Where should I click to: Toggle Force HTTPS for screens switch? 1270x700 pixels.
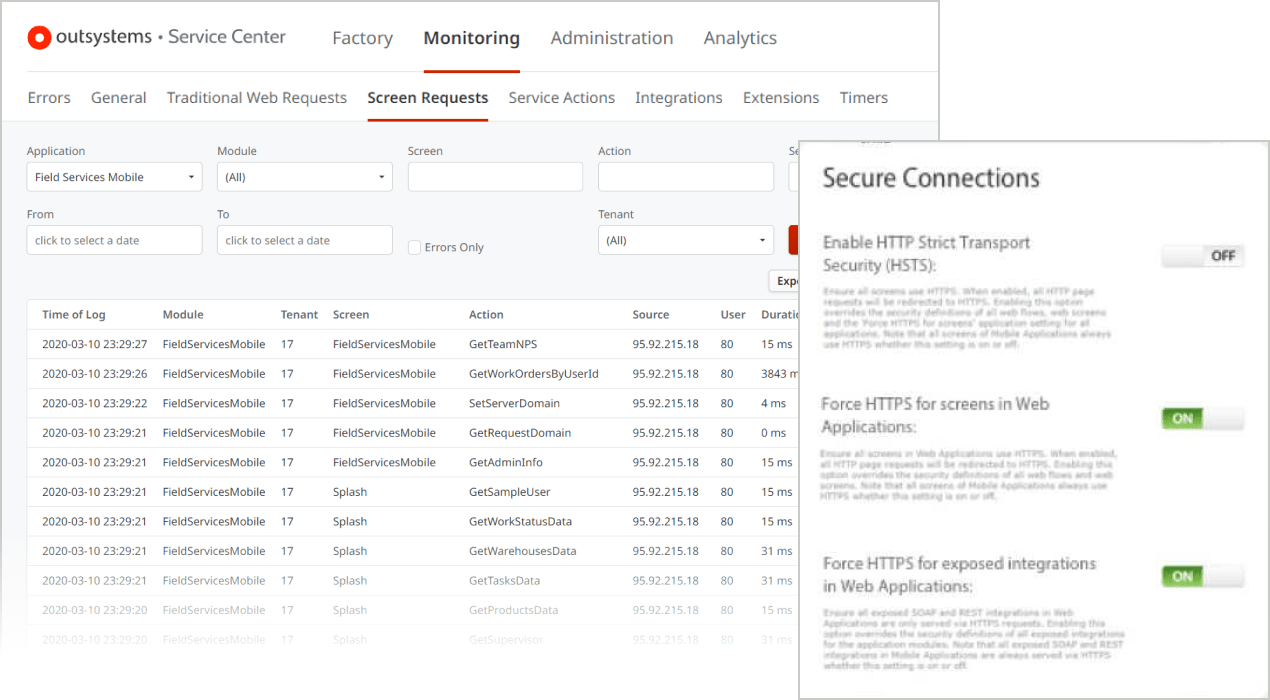point(1203,419)
